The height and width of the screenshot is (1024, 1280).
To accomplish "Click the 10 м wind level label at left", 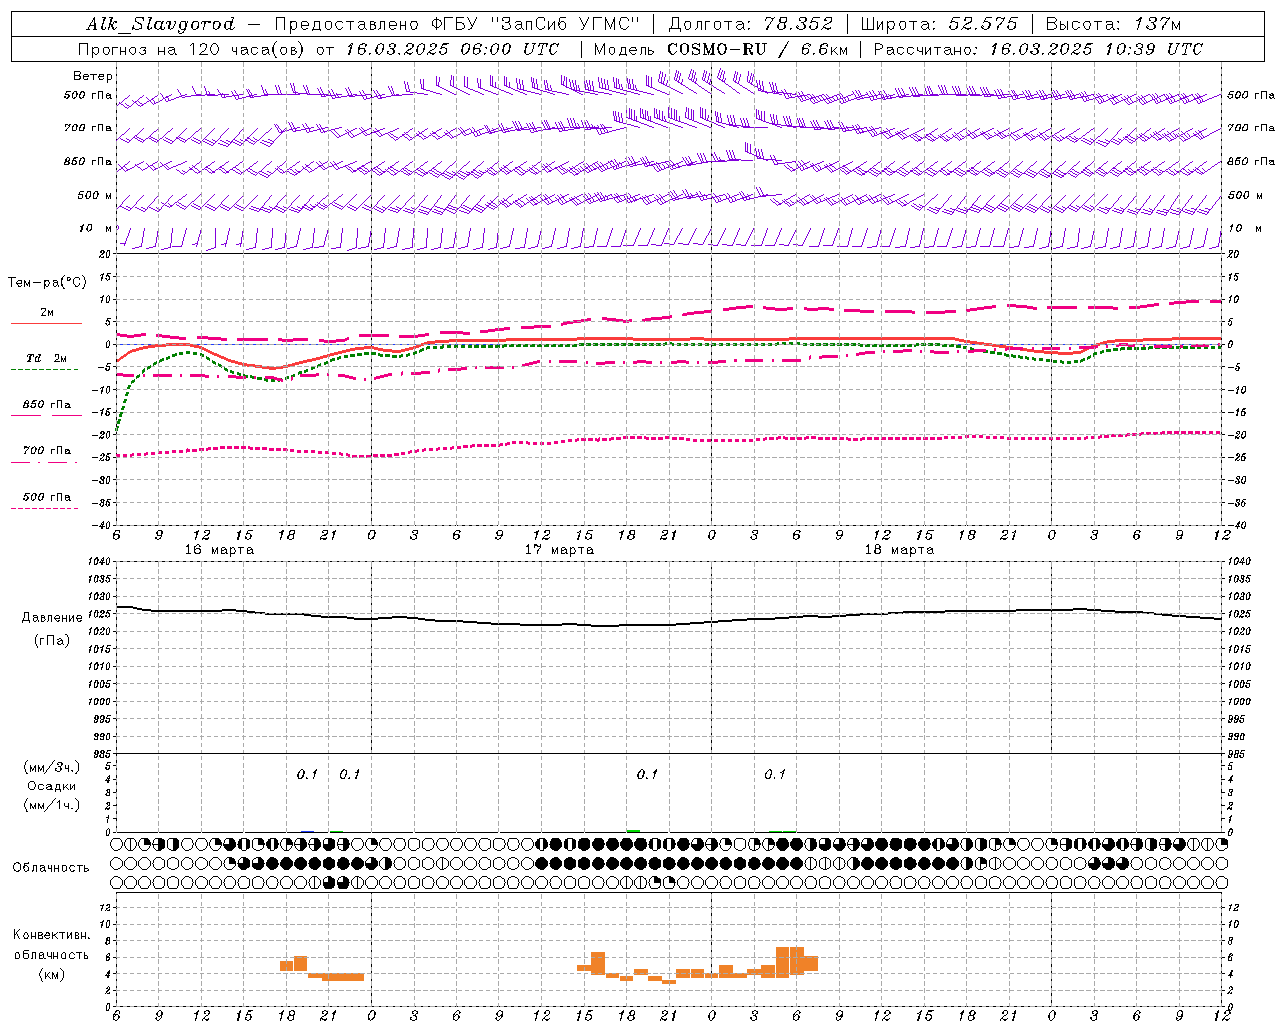I will [95, 228].
